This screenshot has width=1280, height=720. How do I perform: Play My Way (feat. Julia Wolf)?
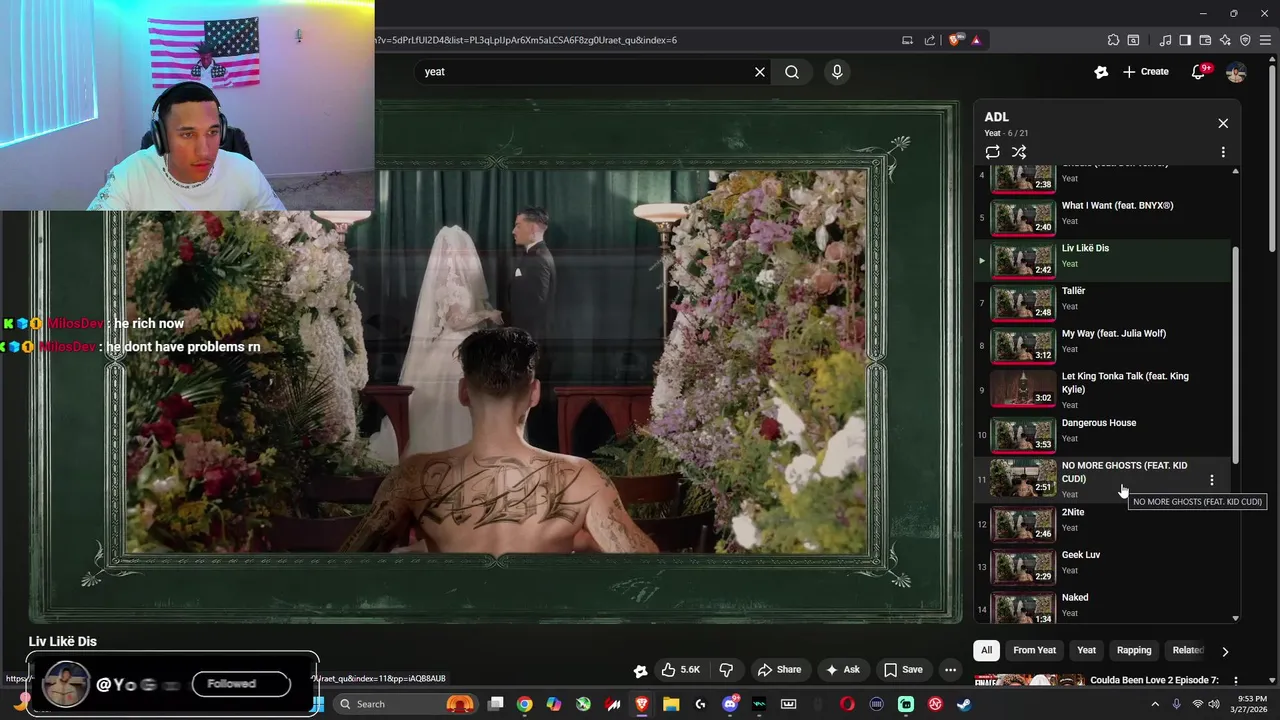tap(1104, 347)
